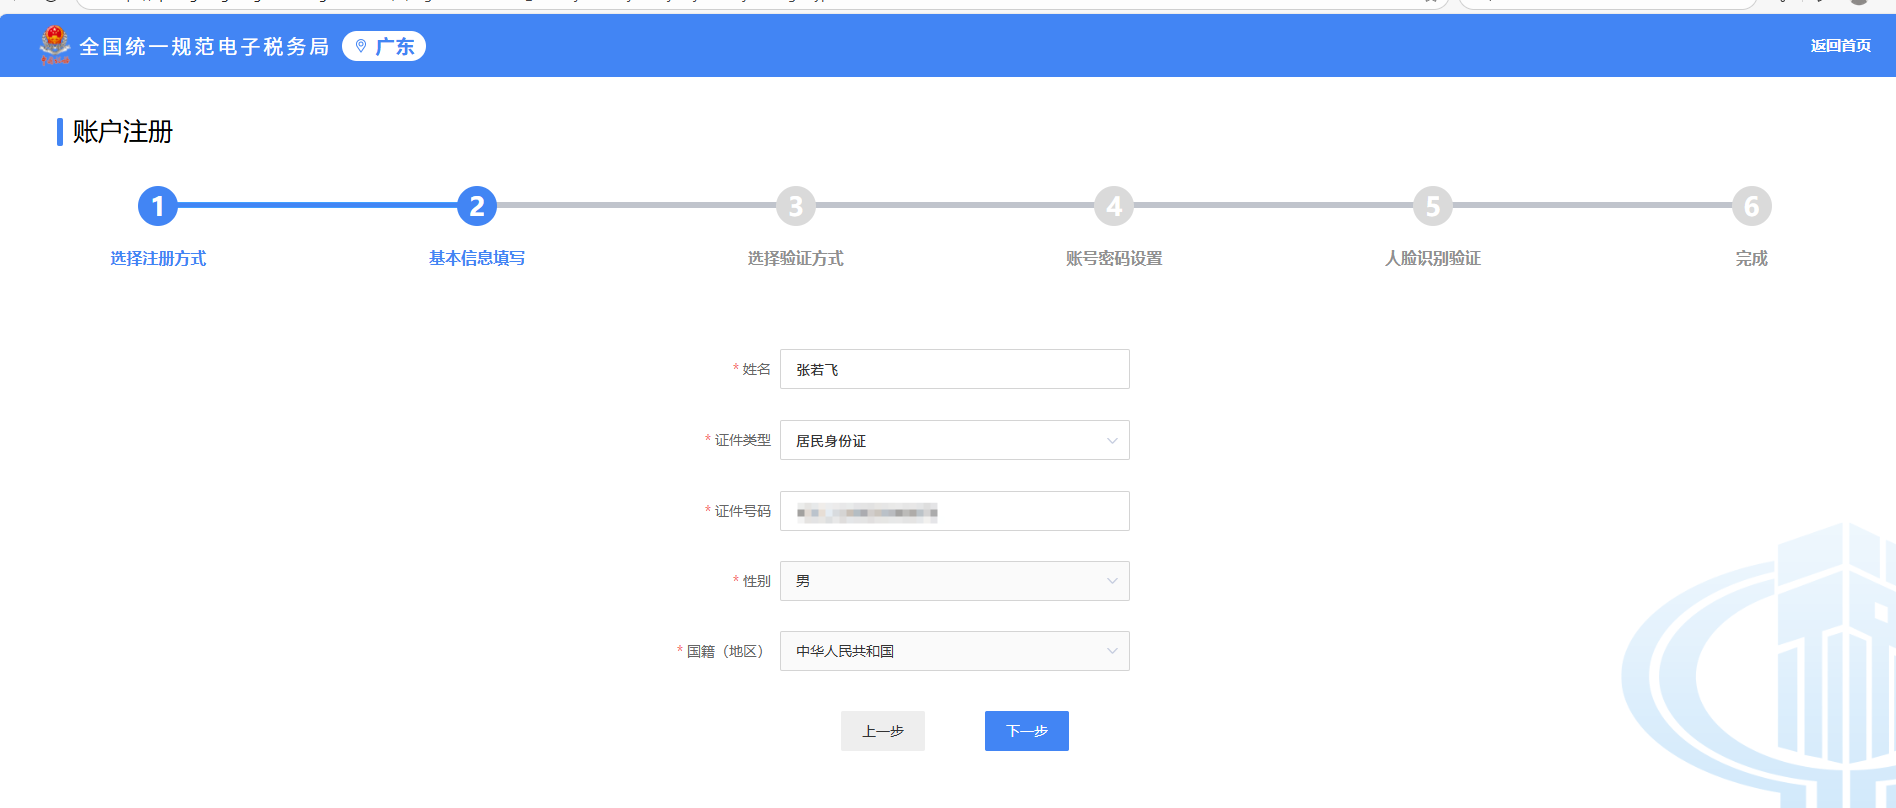Click the step 6 circle icon

pos(1751,206)
